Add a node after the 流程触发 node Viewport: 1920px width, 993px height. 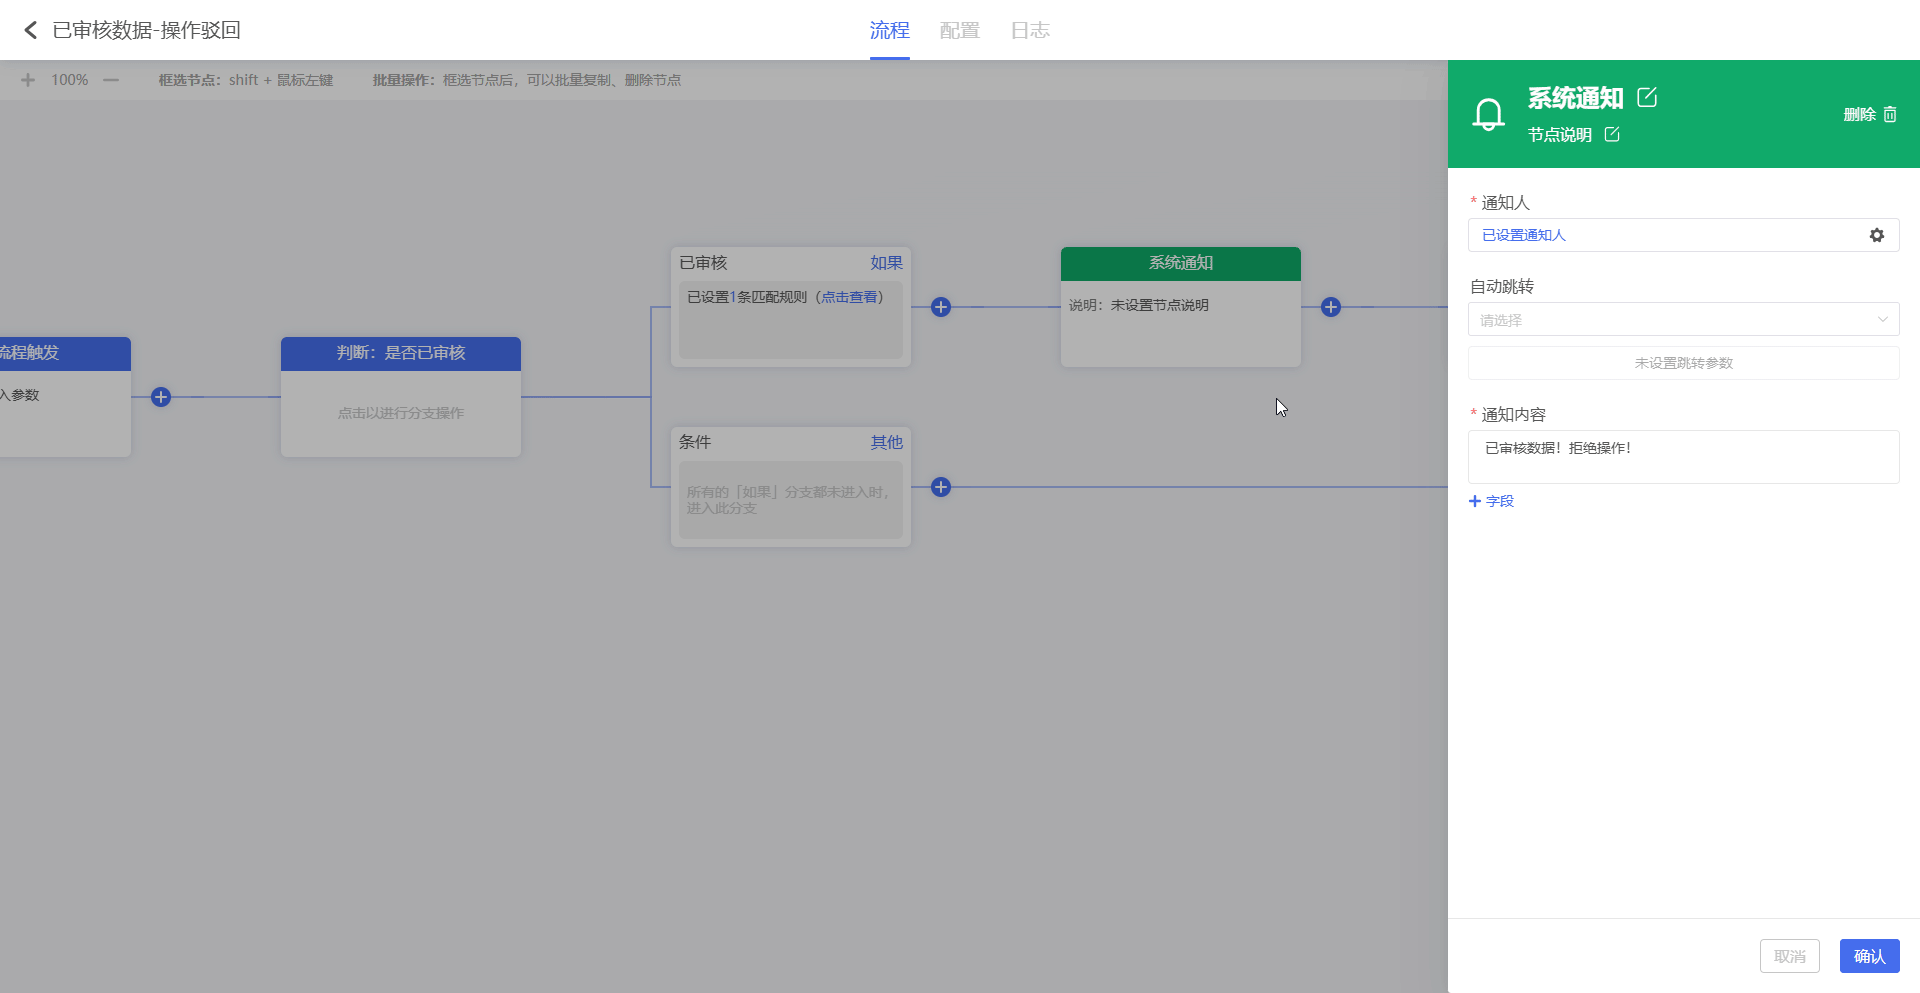tap(161, 397)
